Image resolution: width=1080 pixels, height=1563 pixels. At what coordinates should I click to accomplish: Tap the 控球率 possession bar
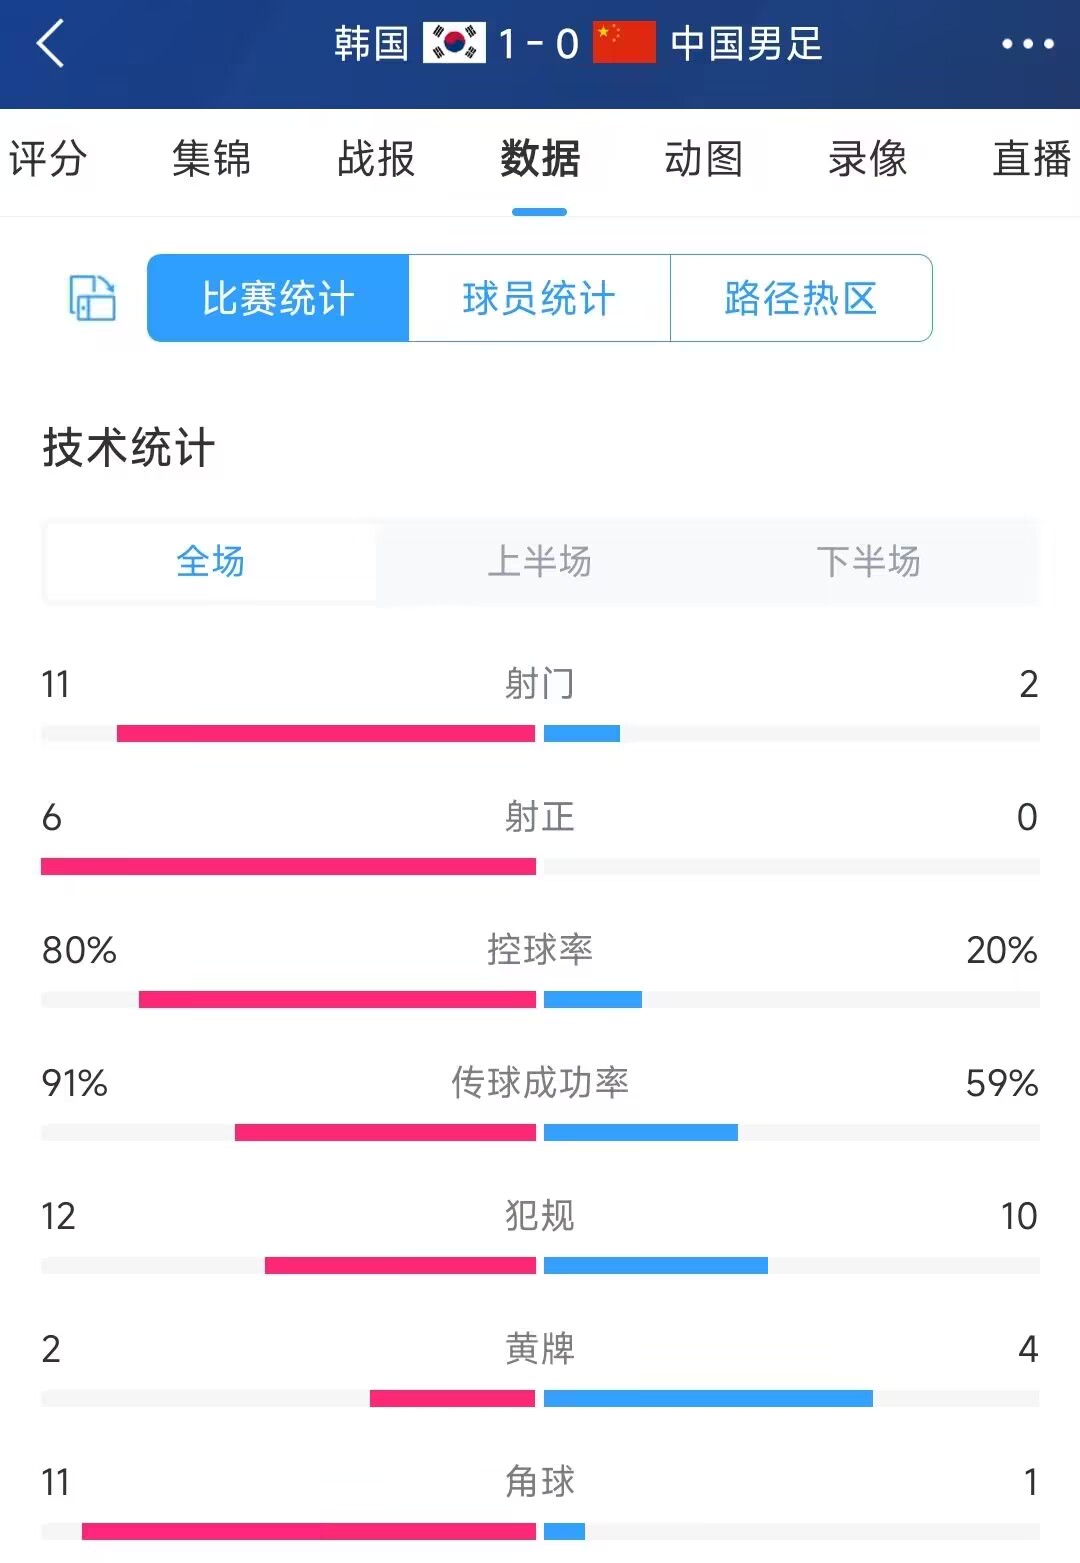pos(540,999)
